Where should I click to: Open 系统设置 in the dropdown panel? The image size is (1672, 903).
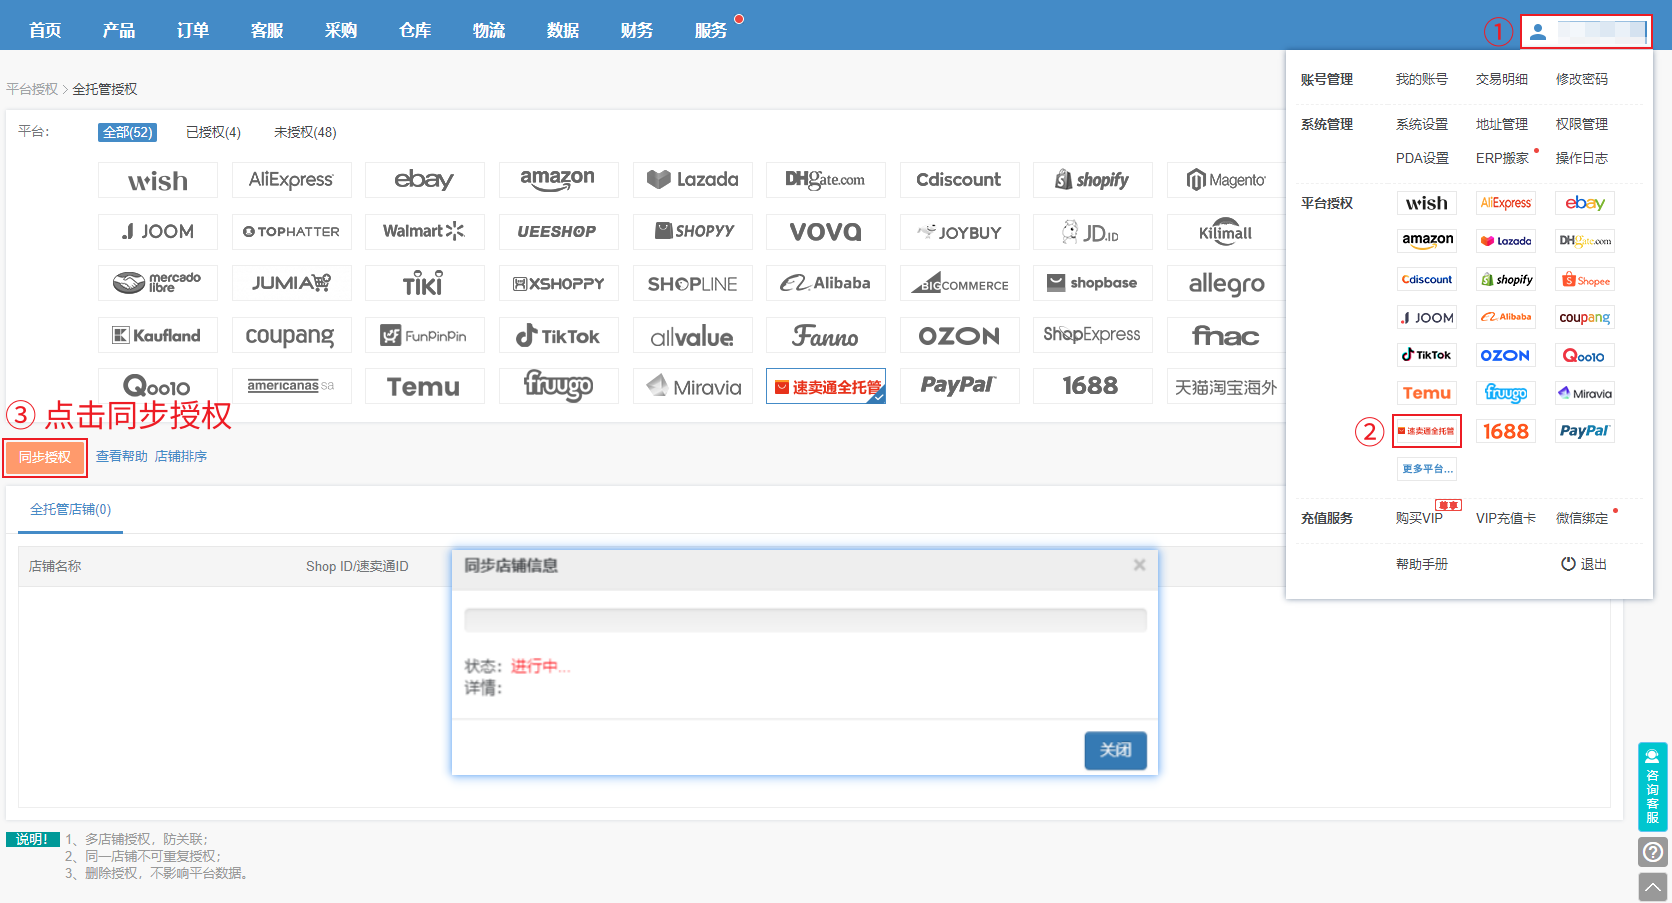(1422, 124)
